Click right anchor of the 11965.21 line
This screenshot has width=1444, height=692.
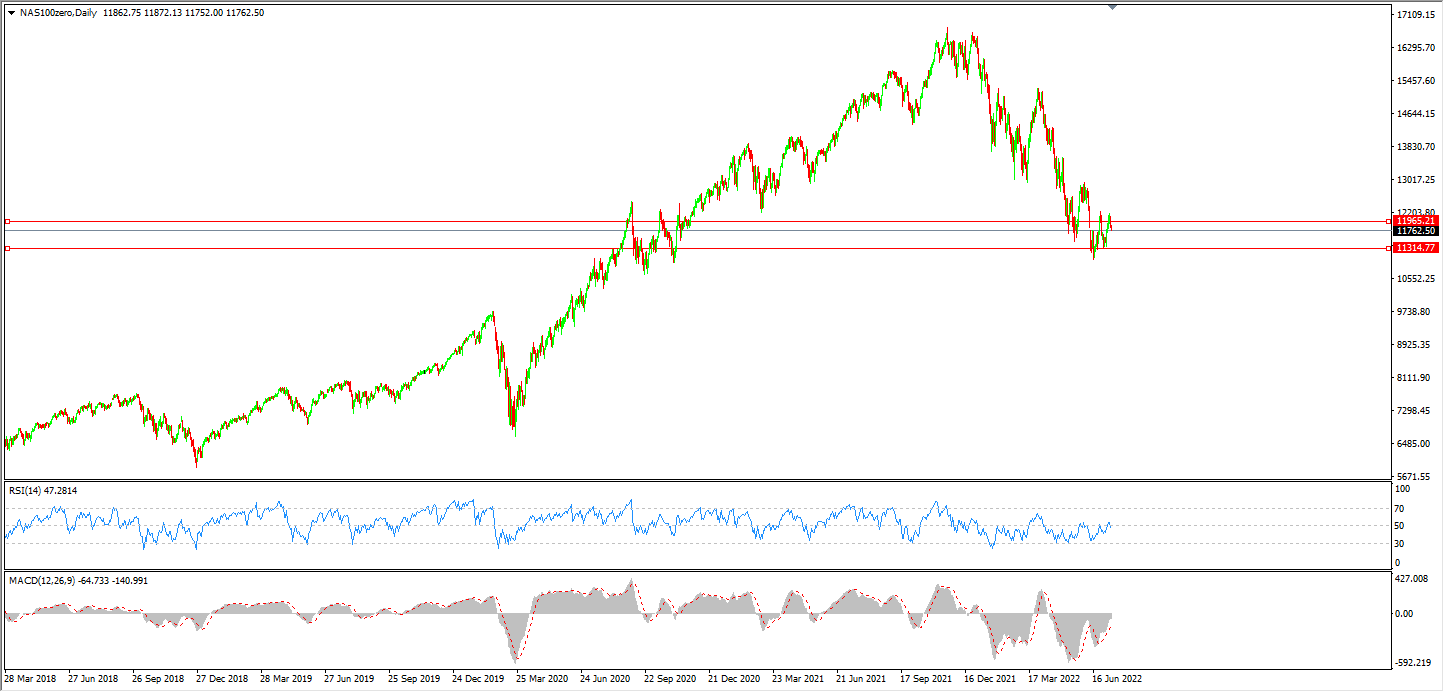1388,221
